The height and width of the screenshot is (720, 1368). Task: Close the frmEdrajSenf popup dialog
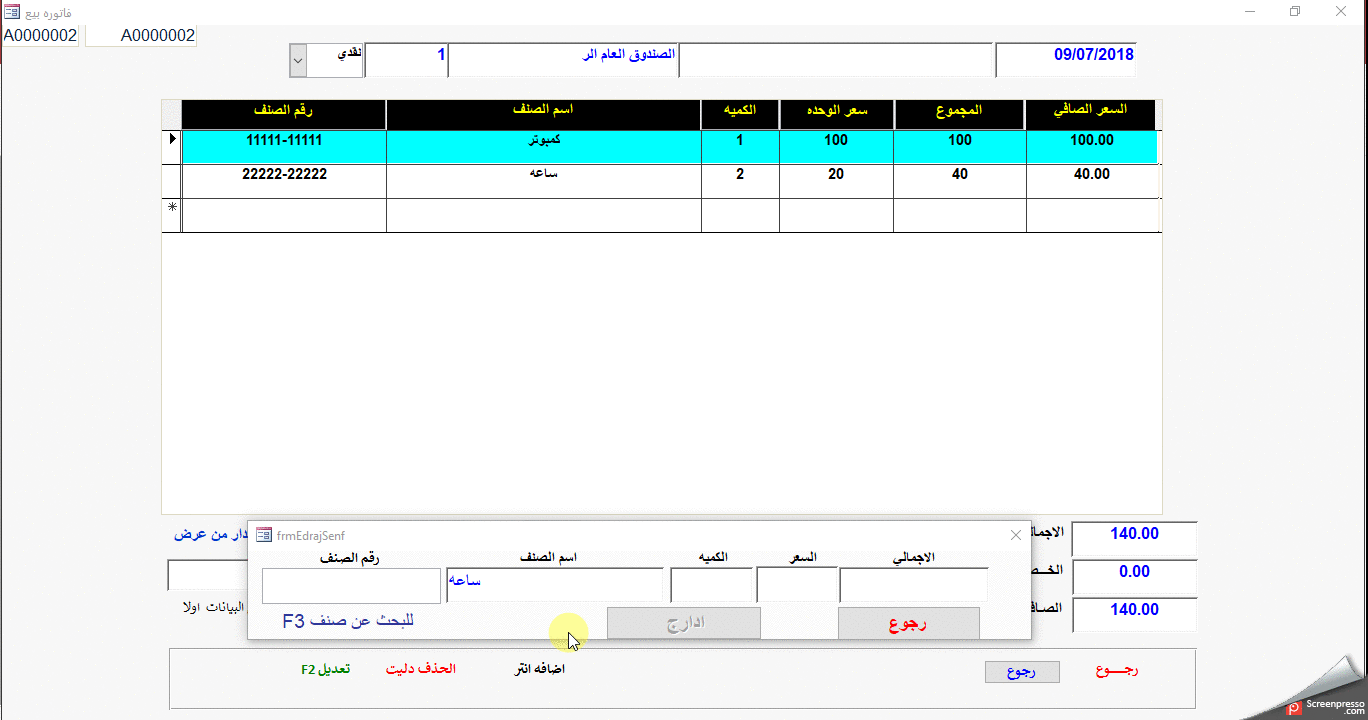(x=1016, y=535)
